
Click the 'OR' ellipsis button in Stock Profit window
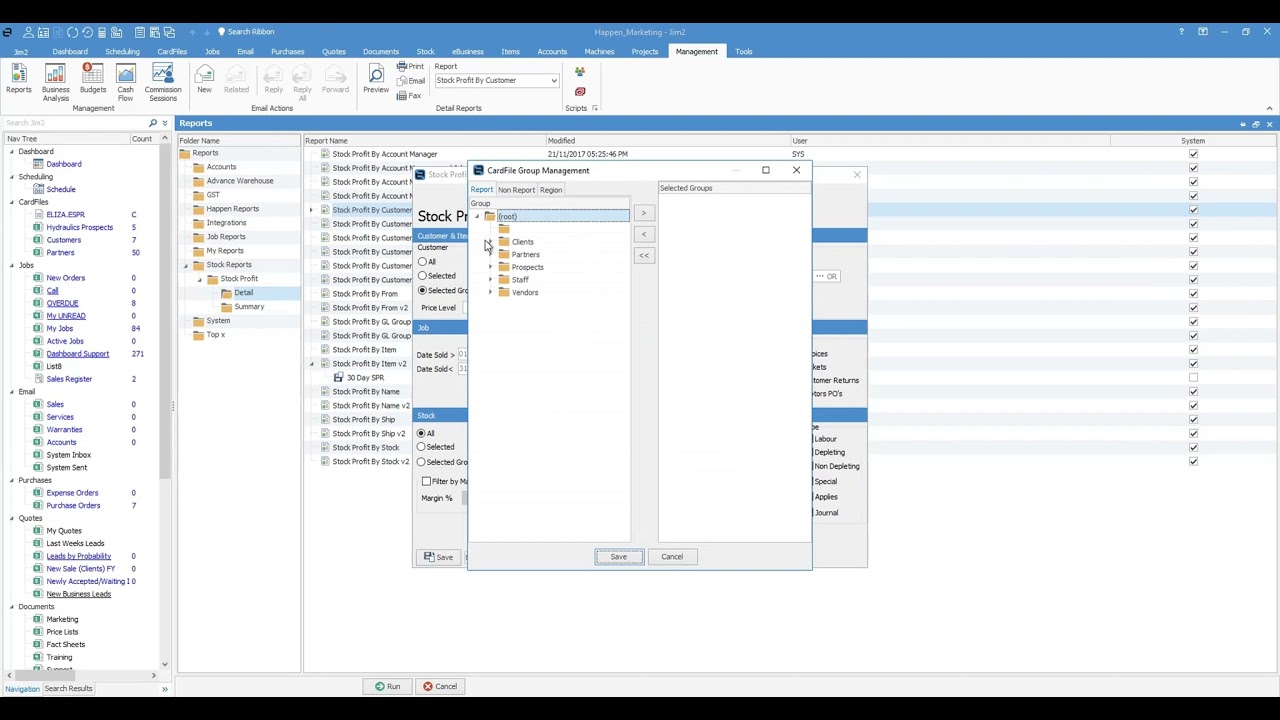pyautogui.click(x=827, y=276)
